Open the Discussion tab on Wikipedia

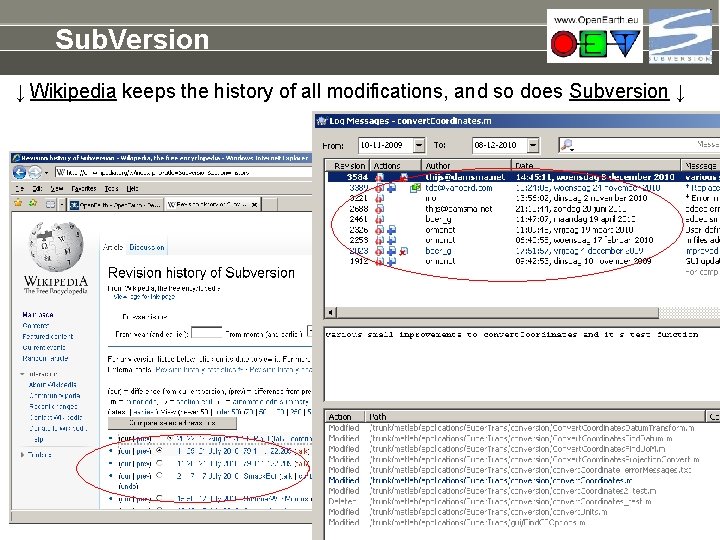point(146,247)
